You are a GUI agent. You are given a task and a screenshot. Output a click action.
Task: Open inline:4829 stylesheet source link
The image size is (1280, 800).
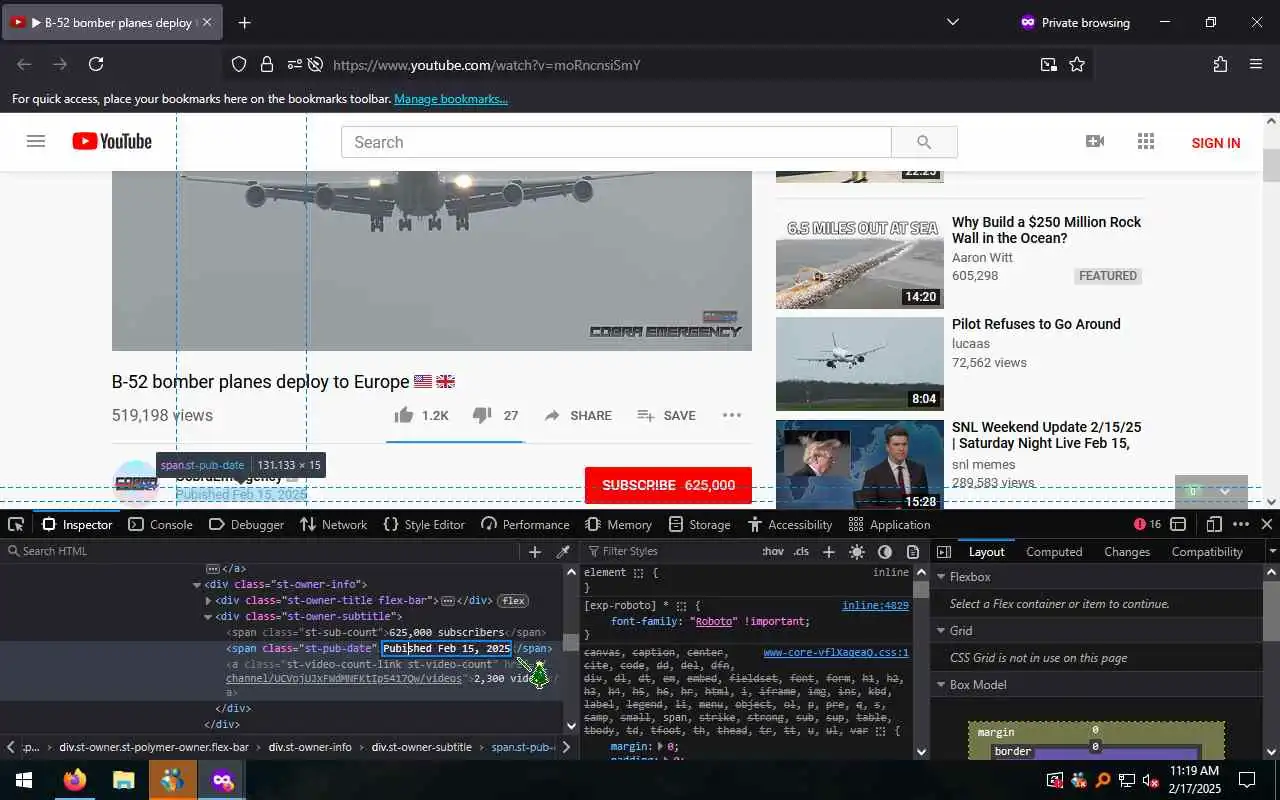875,605
